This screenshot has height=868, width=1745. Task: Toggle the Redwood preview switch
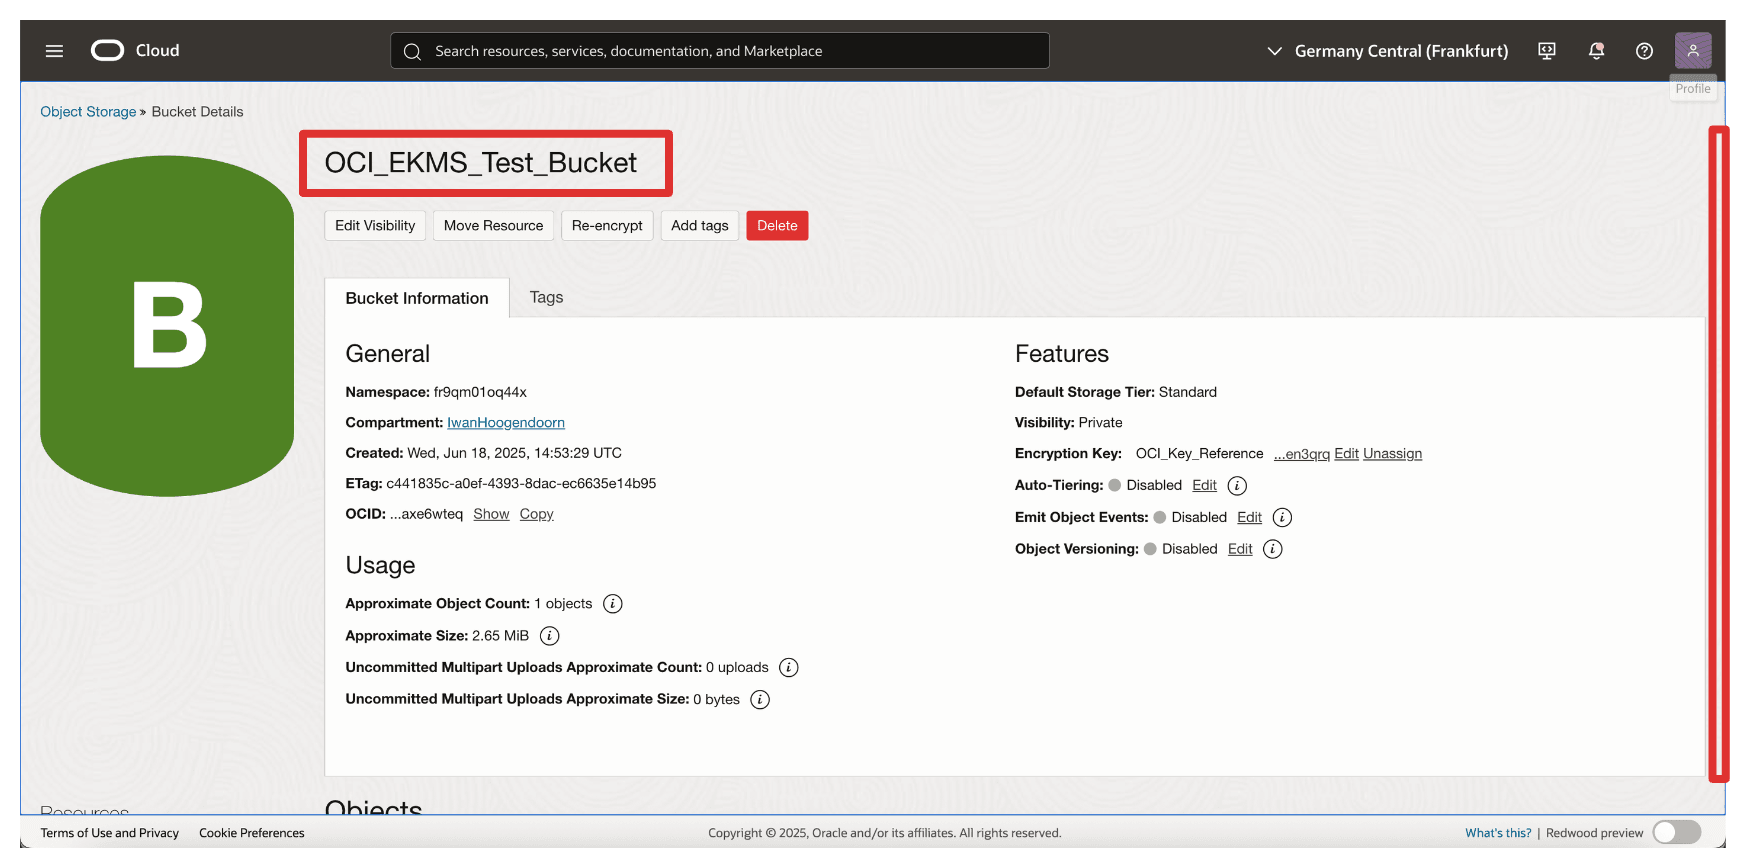click(1677, 832)
